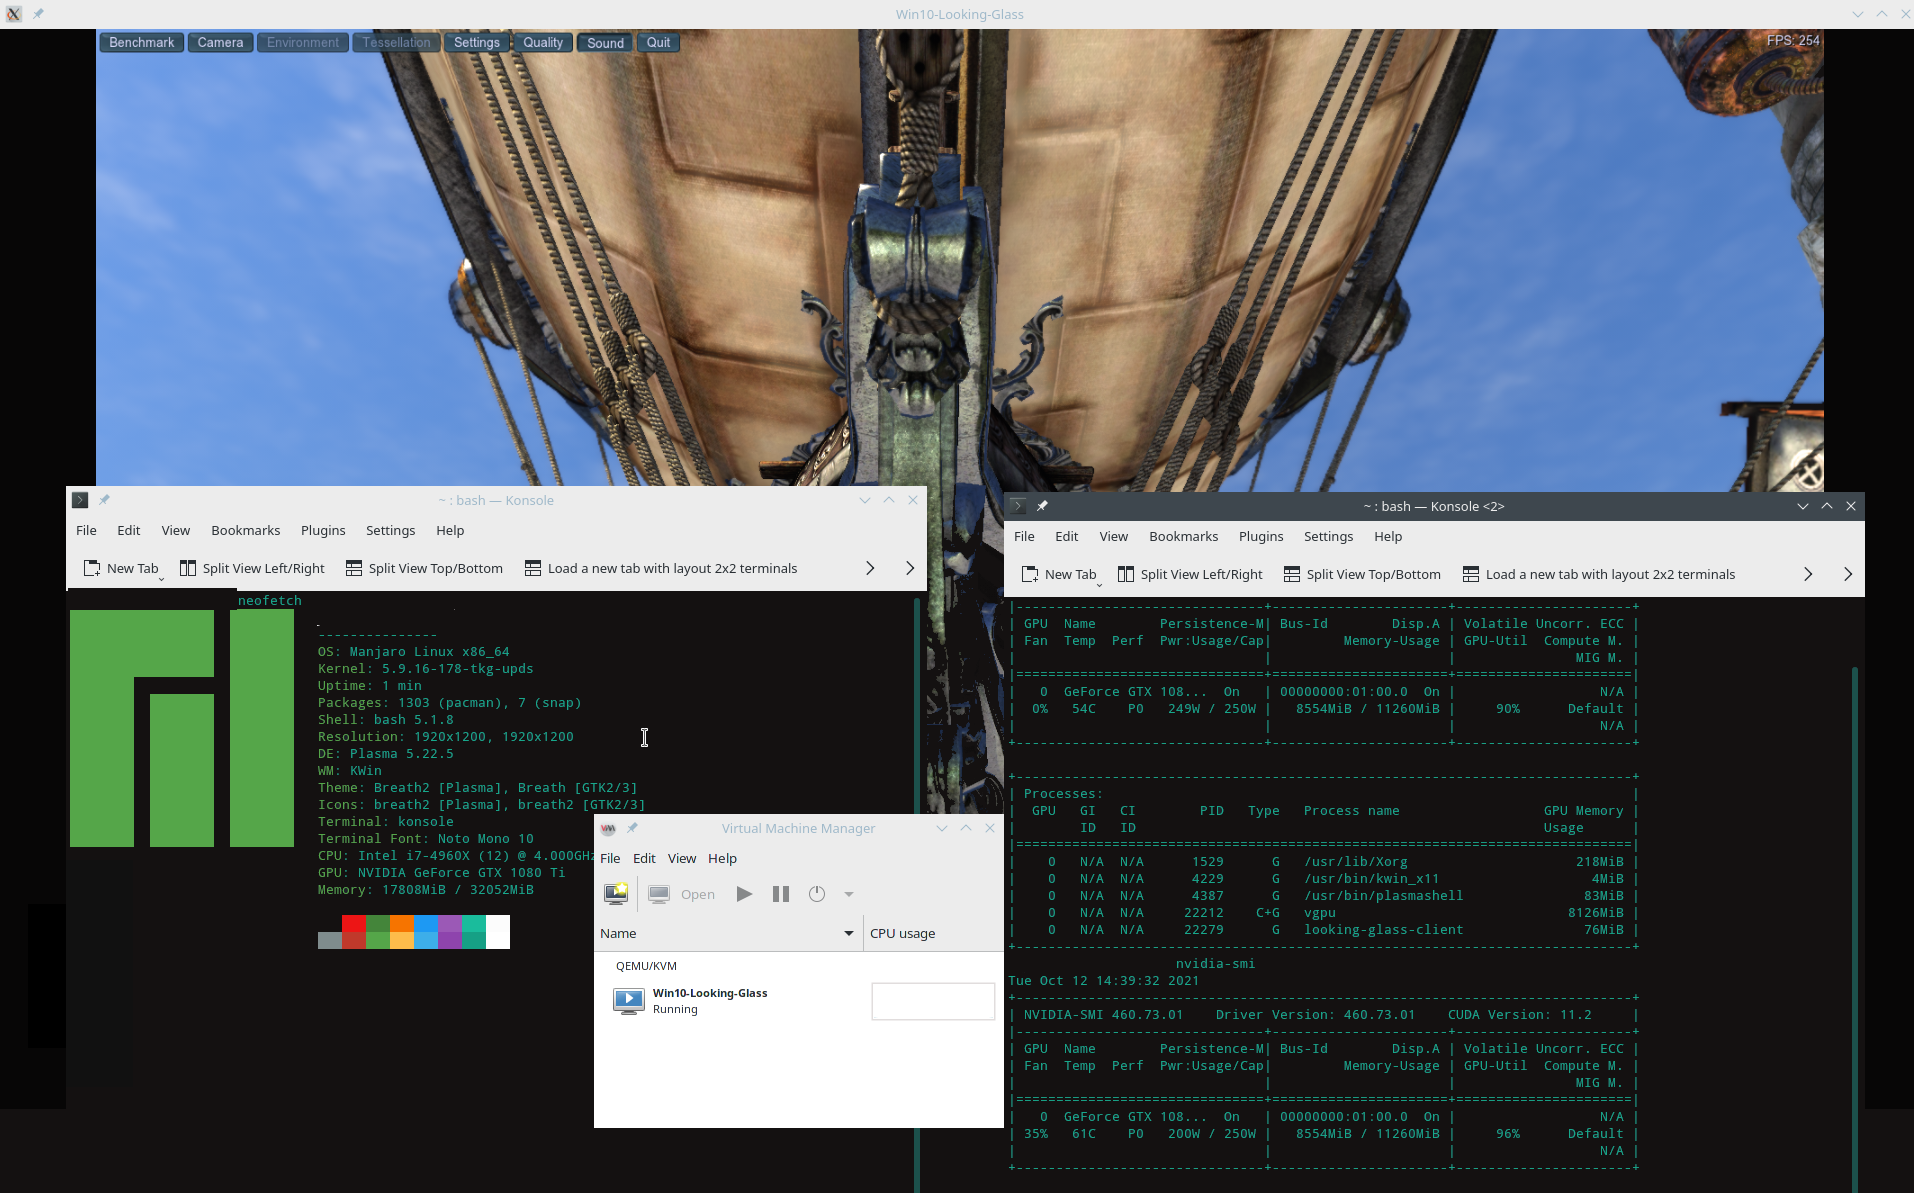Select the QEMU/KVM connection row
The width and height of the screenshot is (1914, 1193).
click(x=798, y=966)
